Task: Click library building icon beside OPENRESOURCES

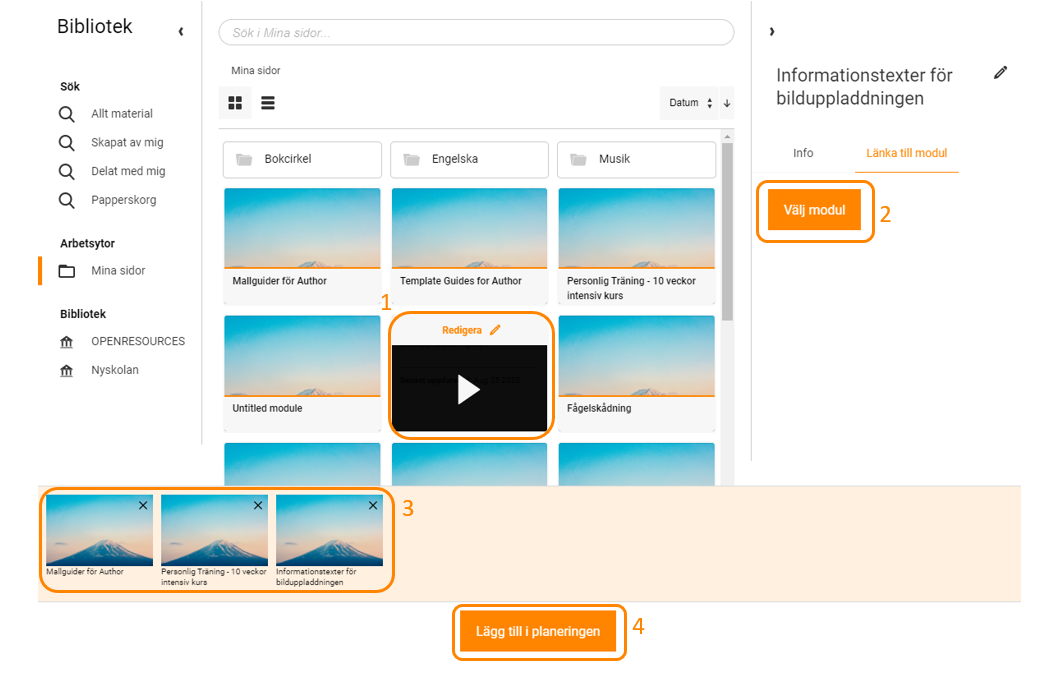Action: (x=67, y=342)
